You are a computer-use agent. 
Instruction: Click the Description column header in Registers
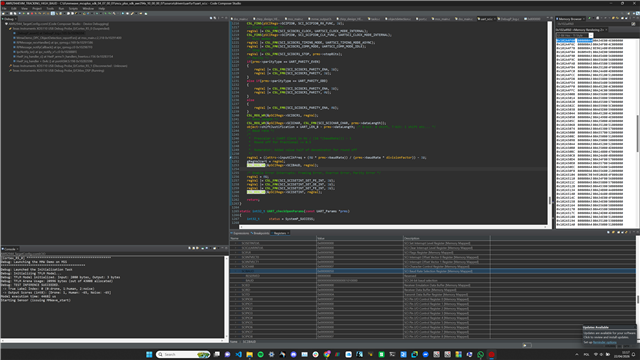(x=447, y=238)
